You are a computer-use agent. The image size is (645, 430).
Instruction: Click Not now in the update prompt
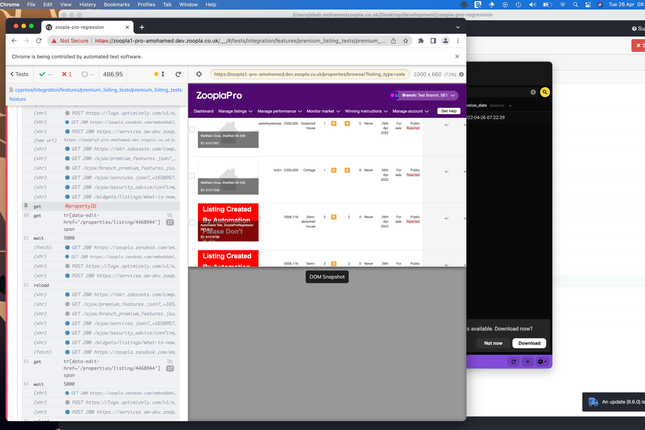tap(493, 343)
